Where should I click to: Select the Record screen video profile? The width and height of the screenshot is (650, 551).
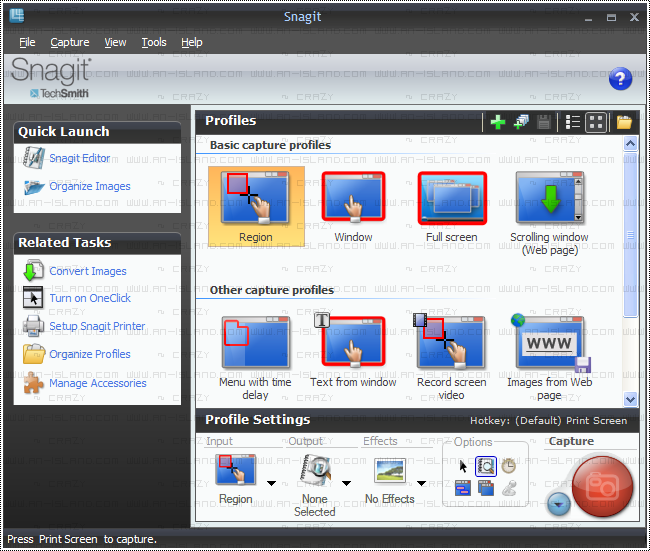point(451,357)
